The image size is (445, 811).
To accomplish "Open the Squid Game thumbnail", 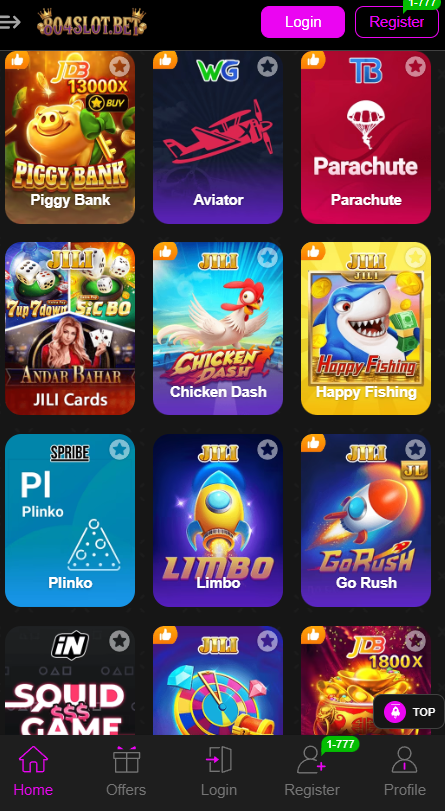I will pos(70,680).
